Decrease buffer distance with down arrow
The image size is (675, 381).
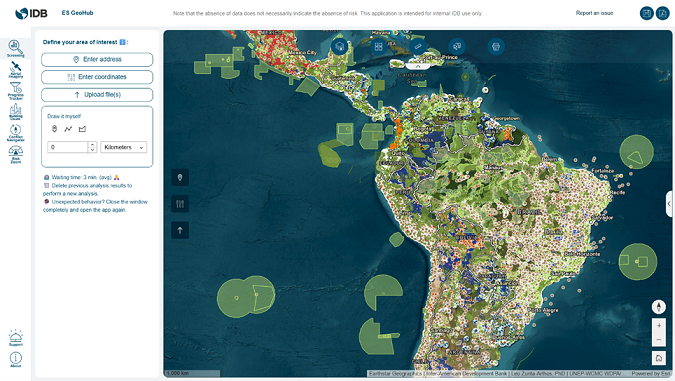tap(92, 150)
